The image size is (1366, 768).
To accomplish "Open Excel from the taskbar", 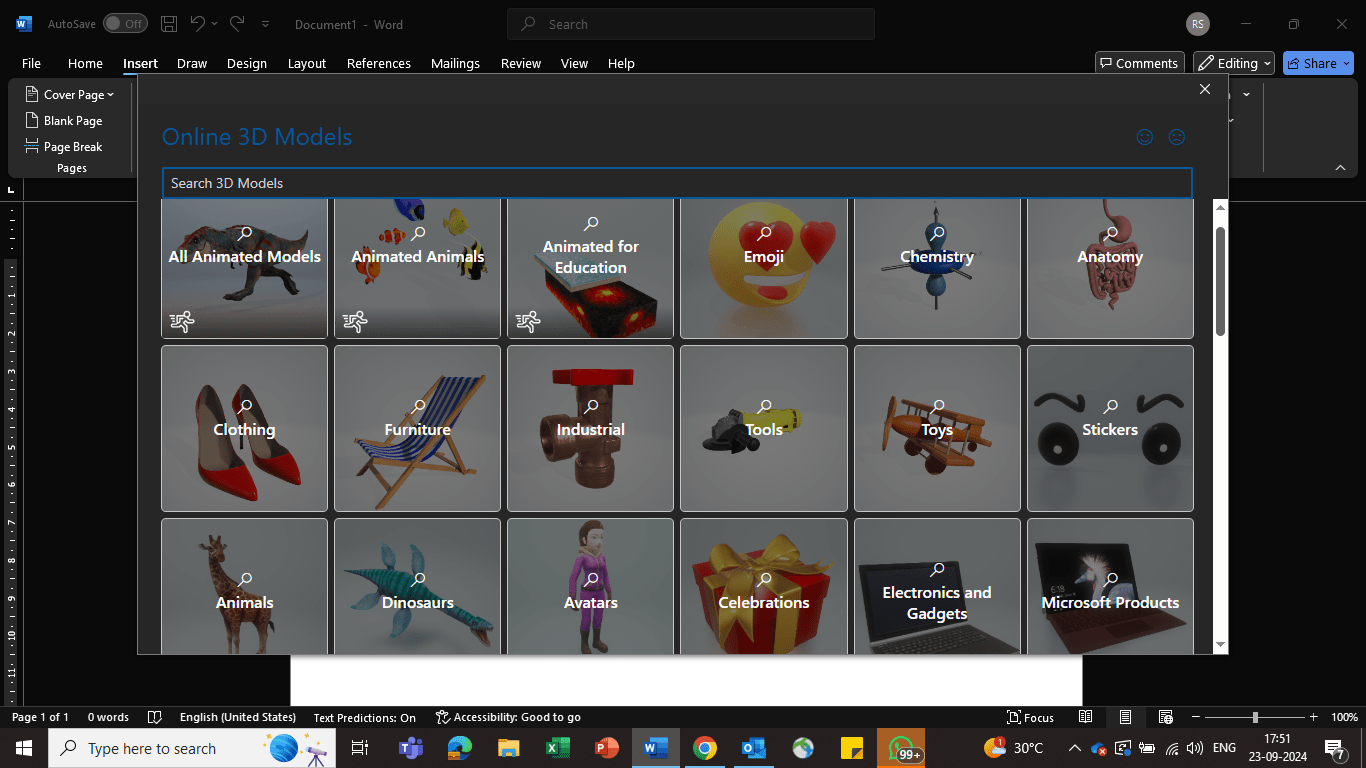I will 557,748.
